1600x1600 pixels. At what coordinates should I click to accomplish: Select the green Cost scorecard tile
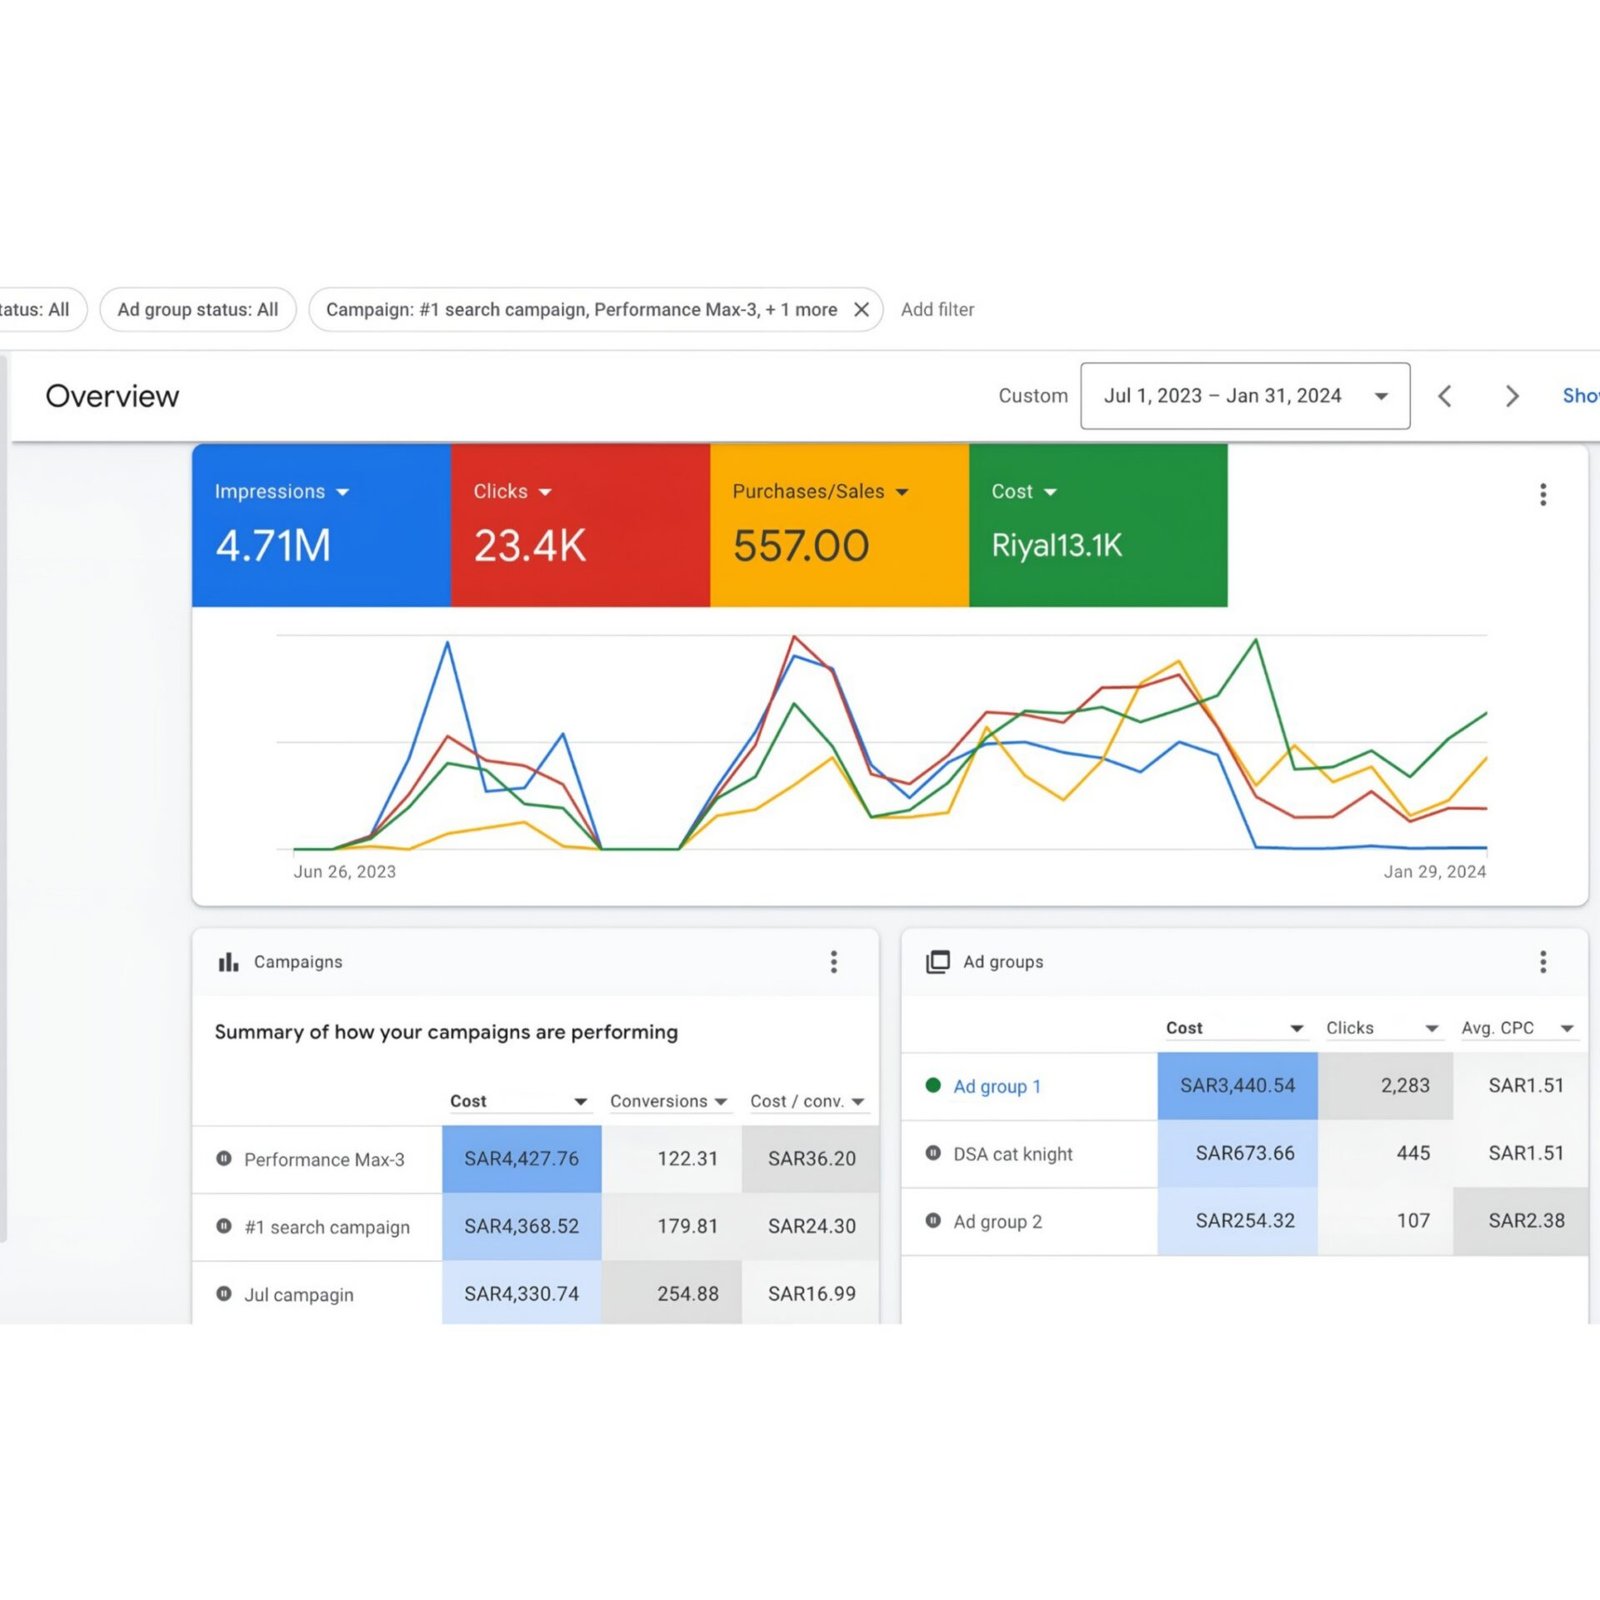[1098, 525]
